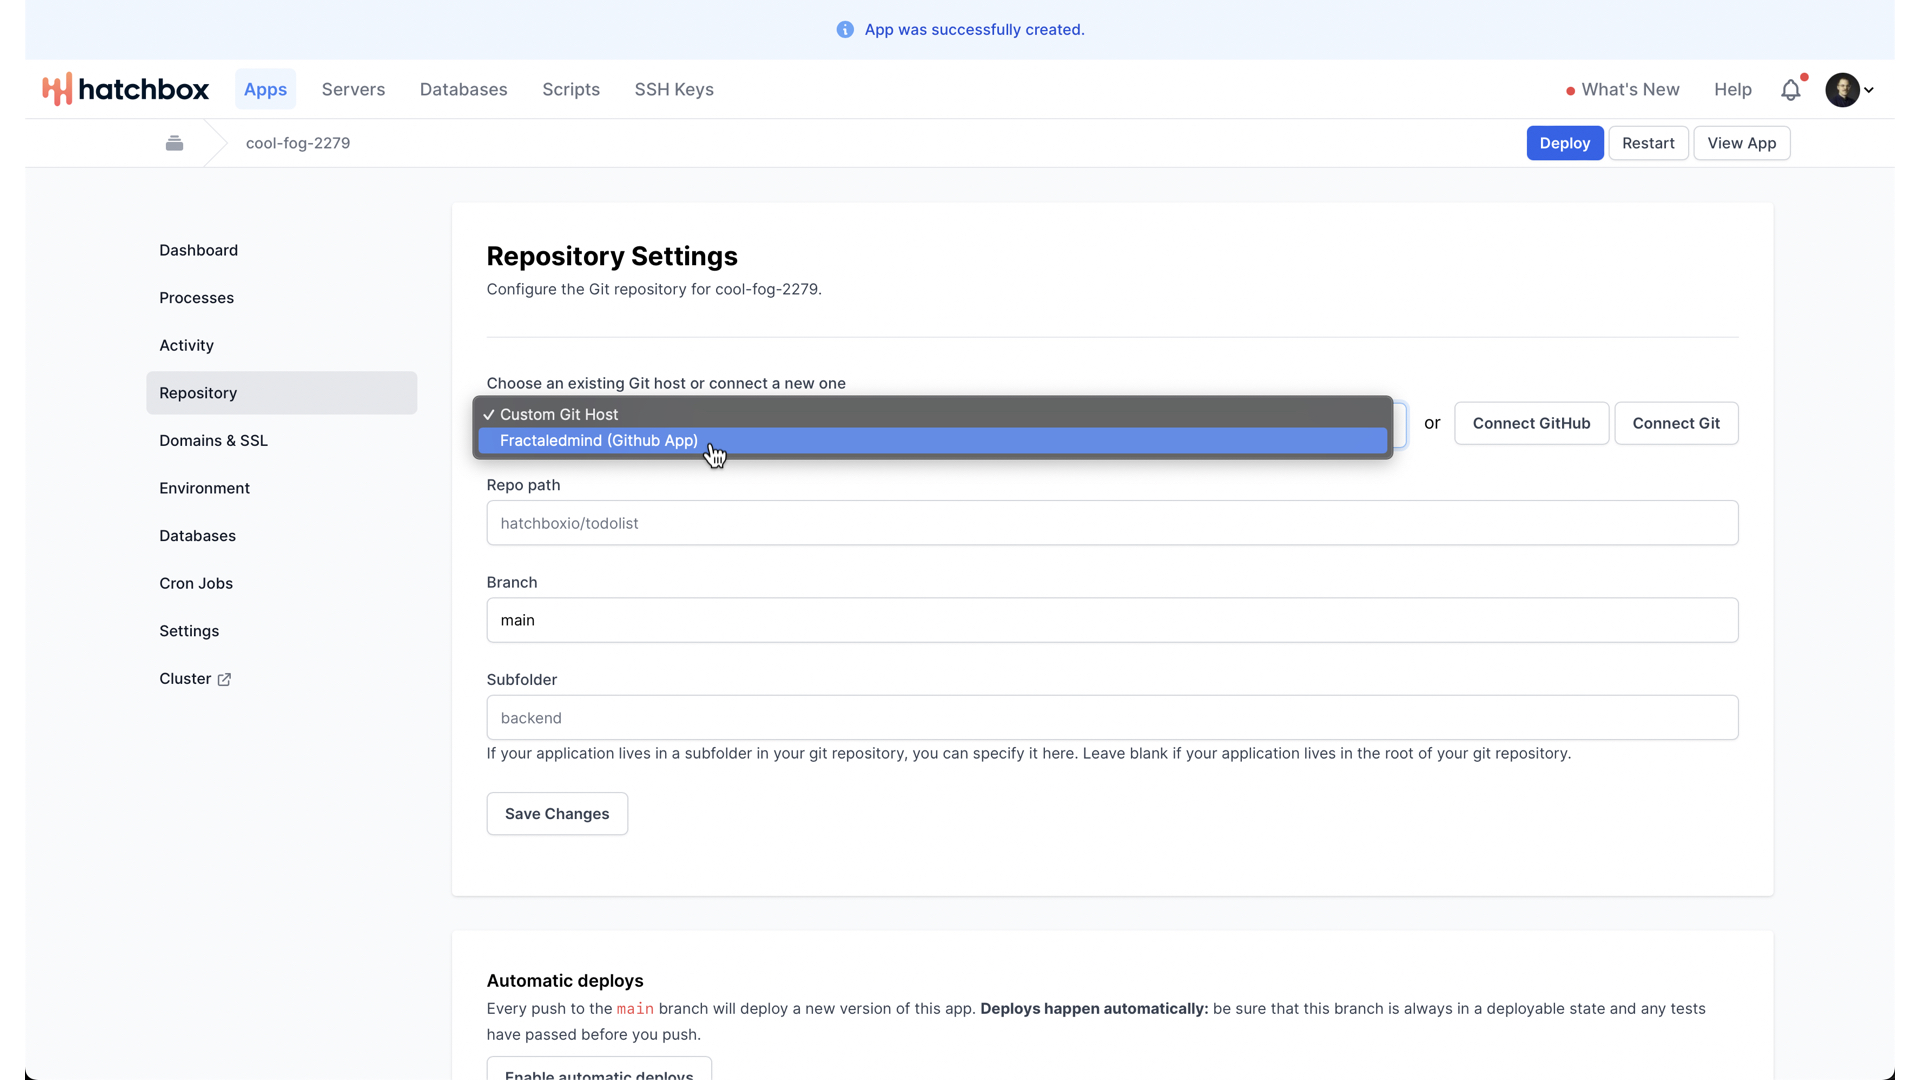Open What's New link
This screenshot has height=1080, width=1920.
tap(1629, 90)
